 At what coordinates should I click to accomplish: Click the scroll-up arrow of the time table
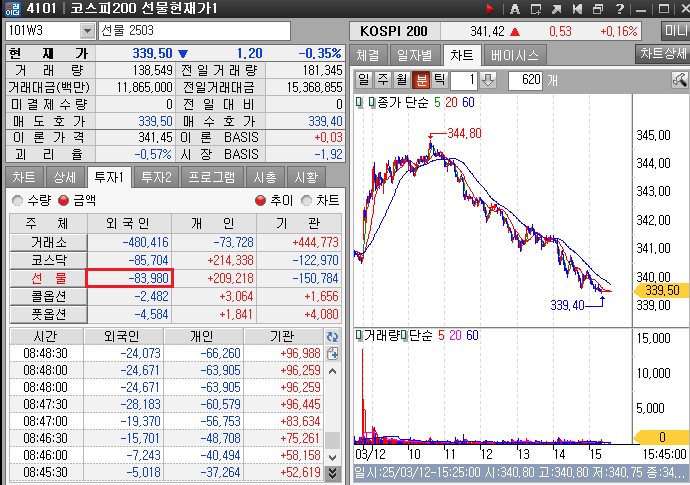[333, 371]
